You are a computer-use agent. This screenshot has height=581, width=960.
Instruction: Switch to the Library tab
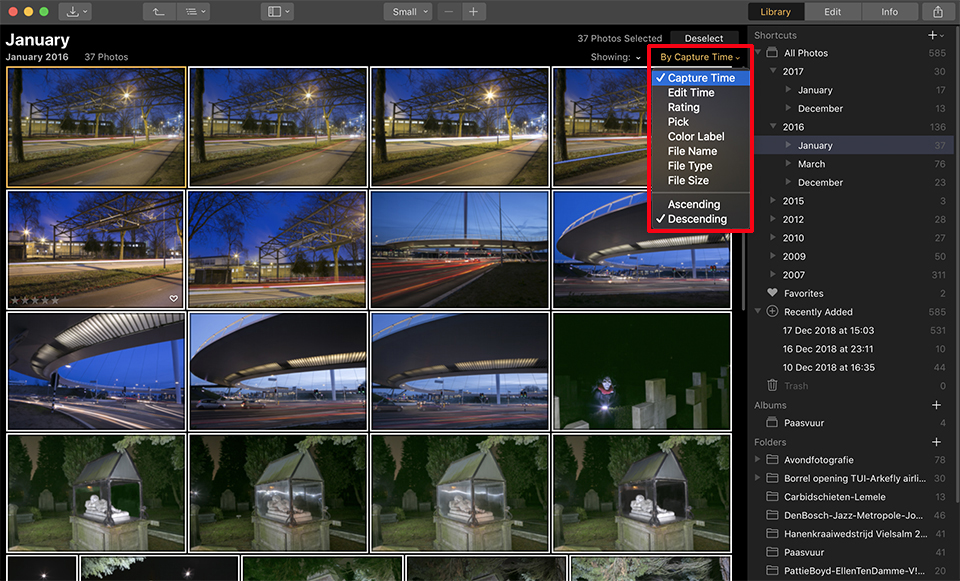click(x=776, y=12)
